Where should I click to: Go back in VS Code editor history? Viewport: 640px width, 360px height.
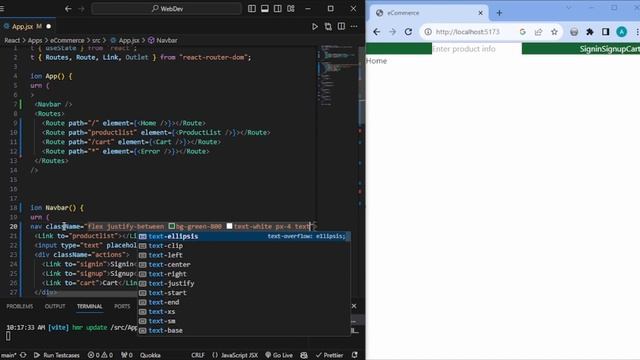pos(68,9)
